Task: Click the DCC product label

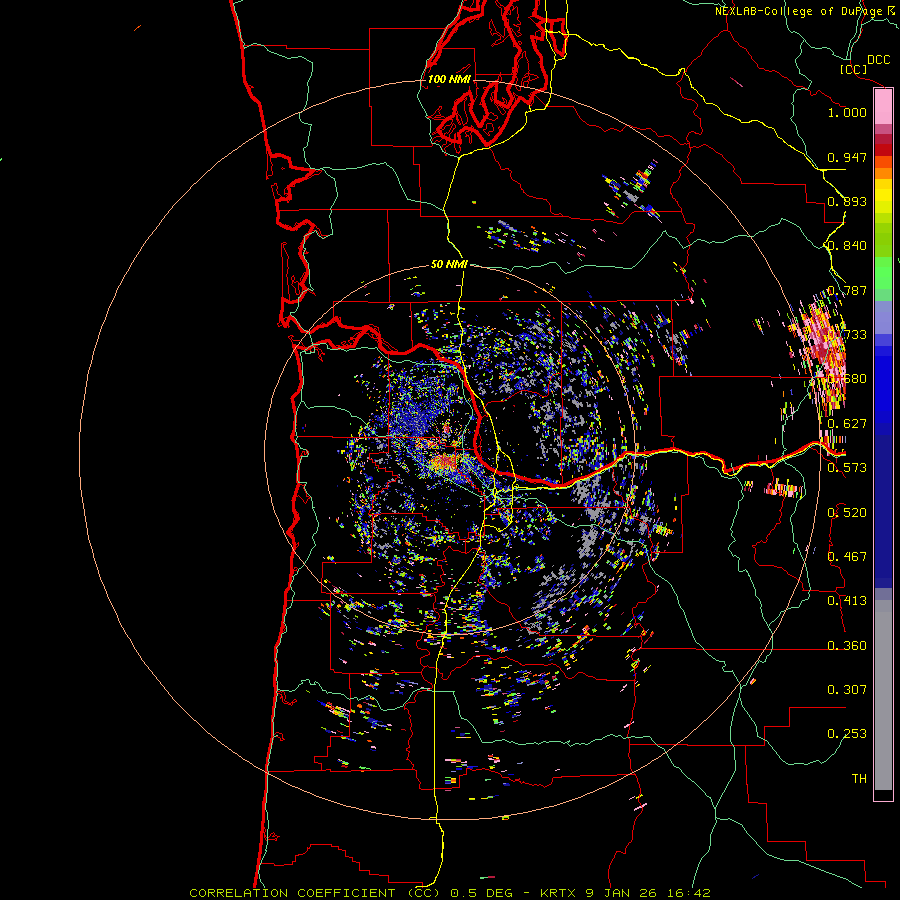Action: point(878,60)
